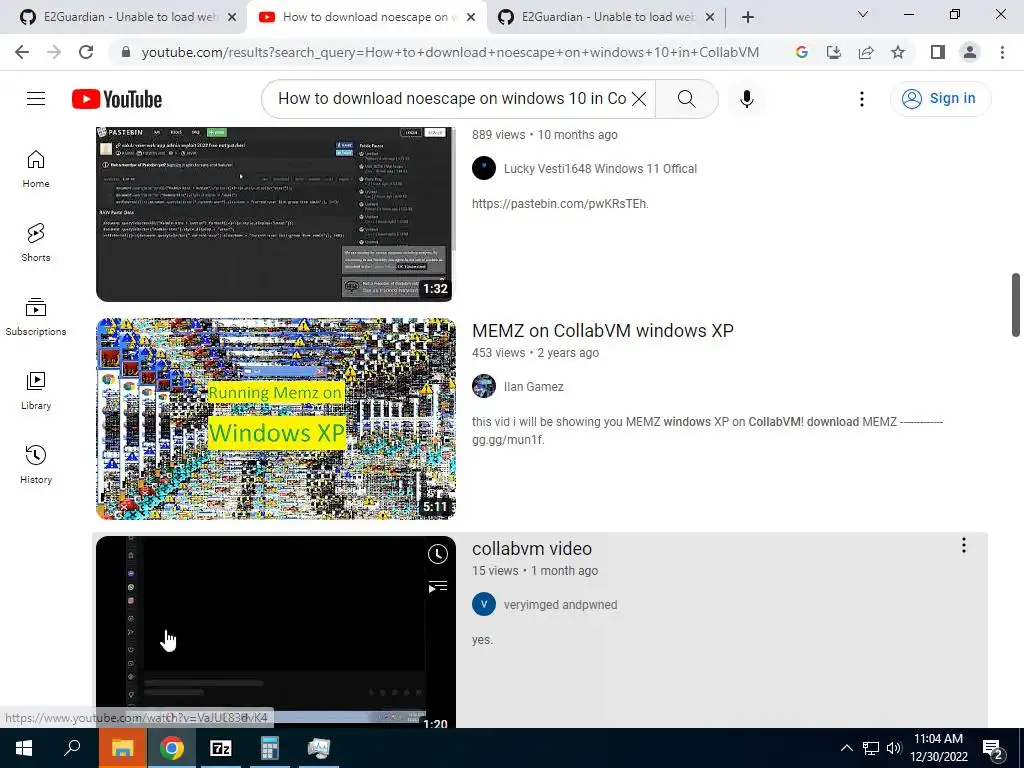
Task: Share this page from address bar
Action: pyautogui.click(x=866, y=52)
